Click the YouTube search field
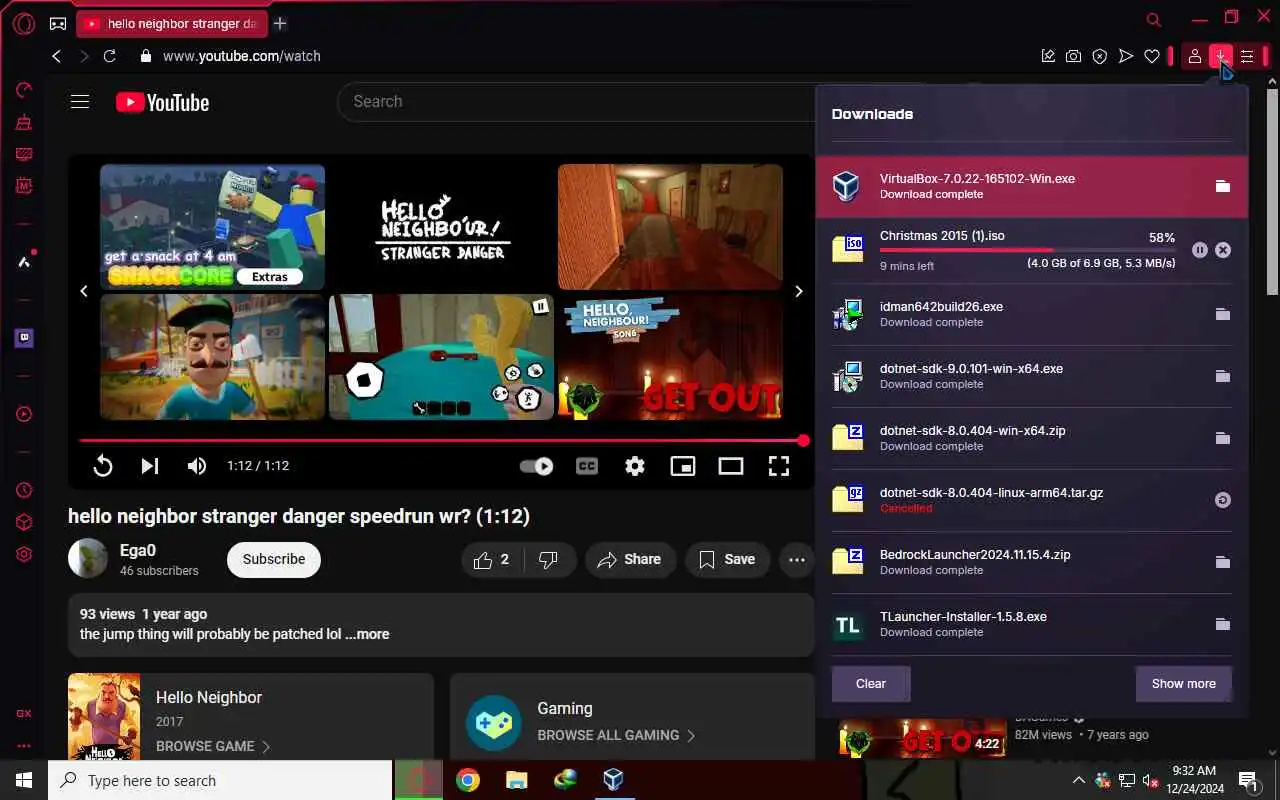 tap(578, 102)
